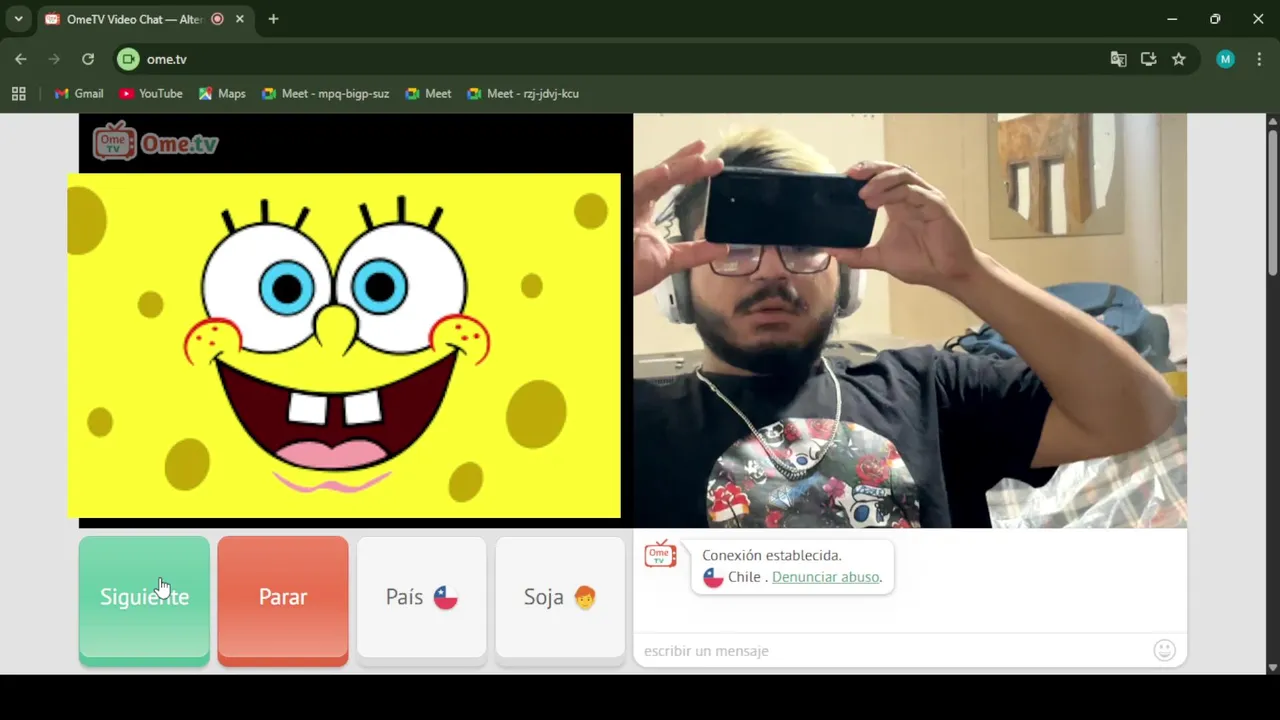Click the install app icon
The height and width of the screenshot is (720, 1280).
click(1148, 59)
